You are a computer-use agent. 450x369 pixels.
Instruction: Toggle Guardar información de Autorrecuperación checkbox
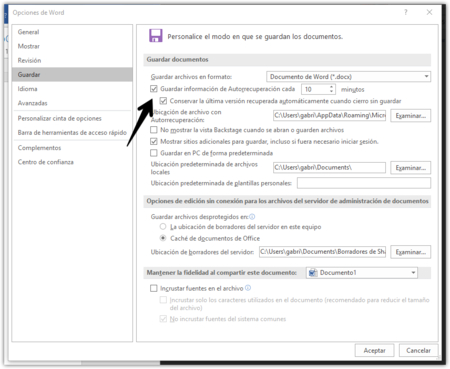[154, 89]
